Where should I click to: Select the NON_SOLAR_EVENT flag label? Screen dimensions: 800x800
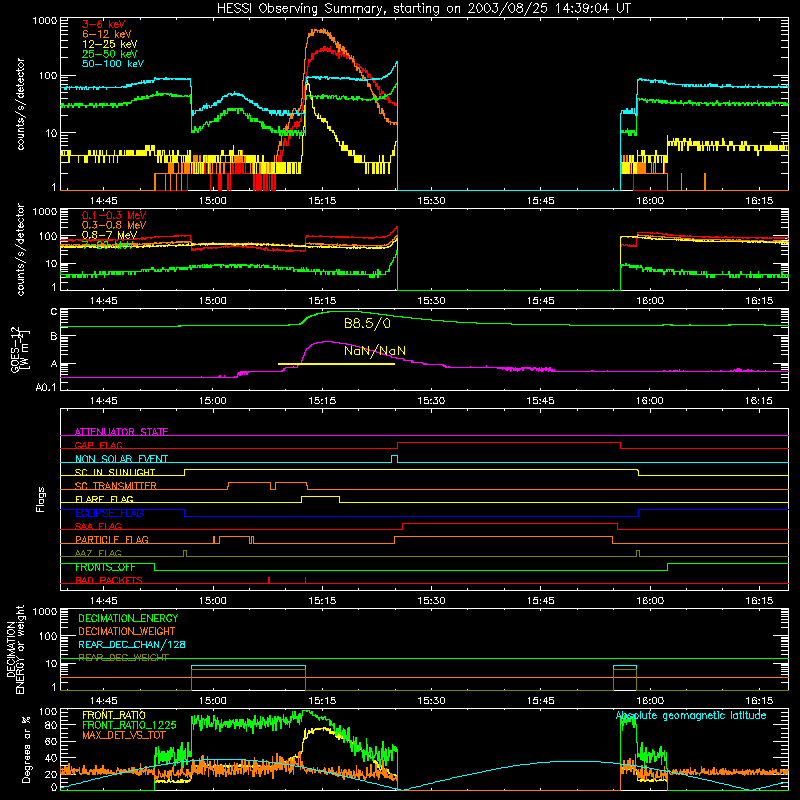point(121,459)
